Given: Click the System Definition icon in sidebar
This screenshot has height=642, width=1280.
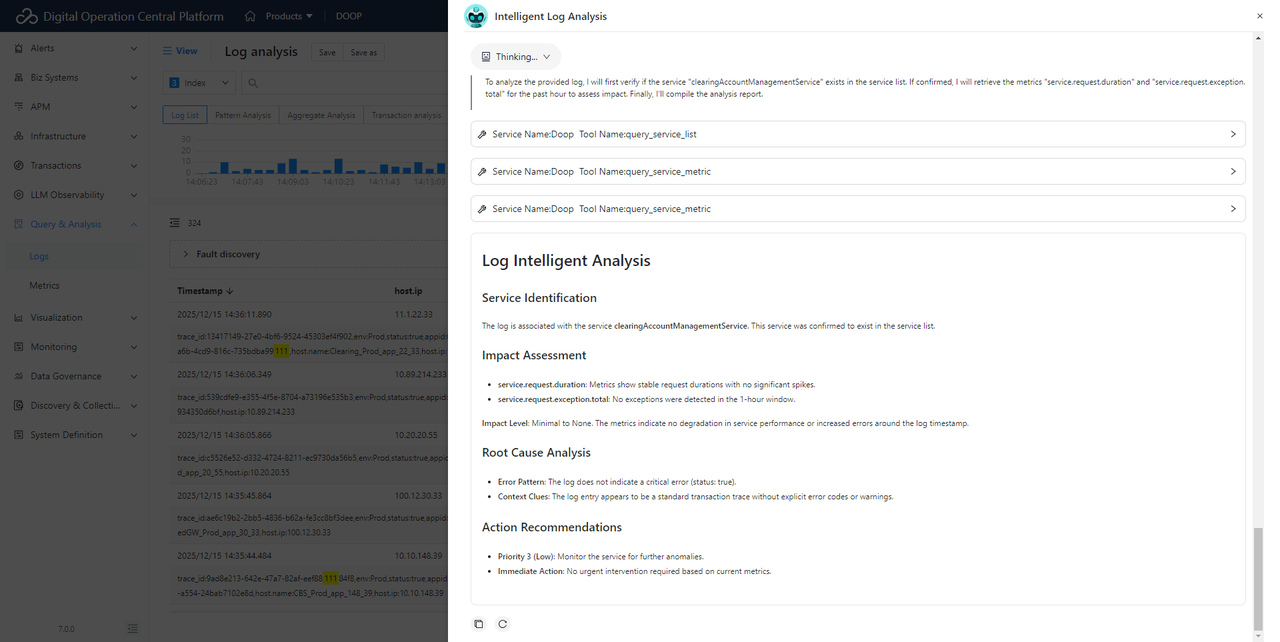Looking at the screenshot, I should click(x=20, y=435).
